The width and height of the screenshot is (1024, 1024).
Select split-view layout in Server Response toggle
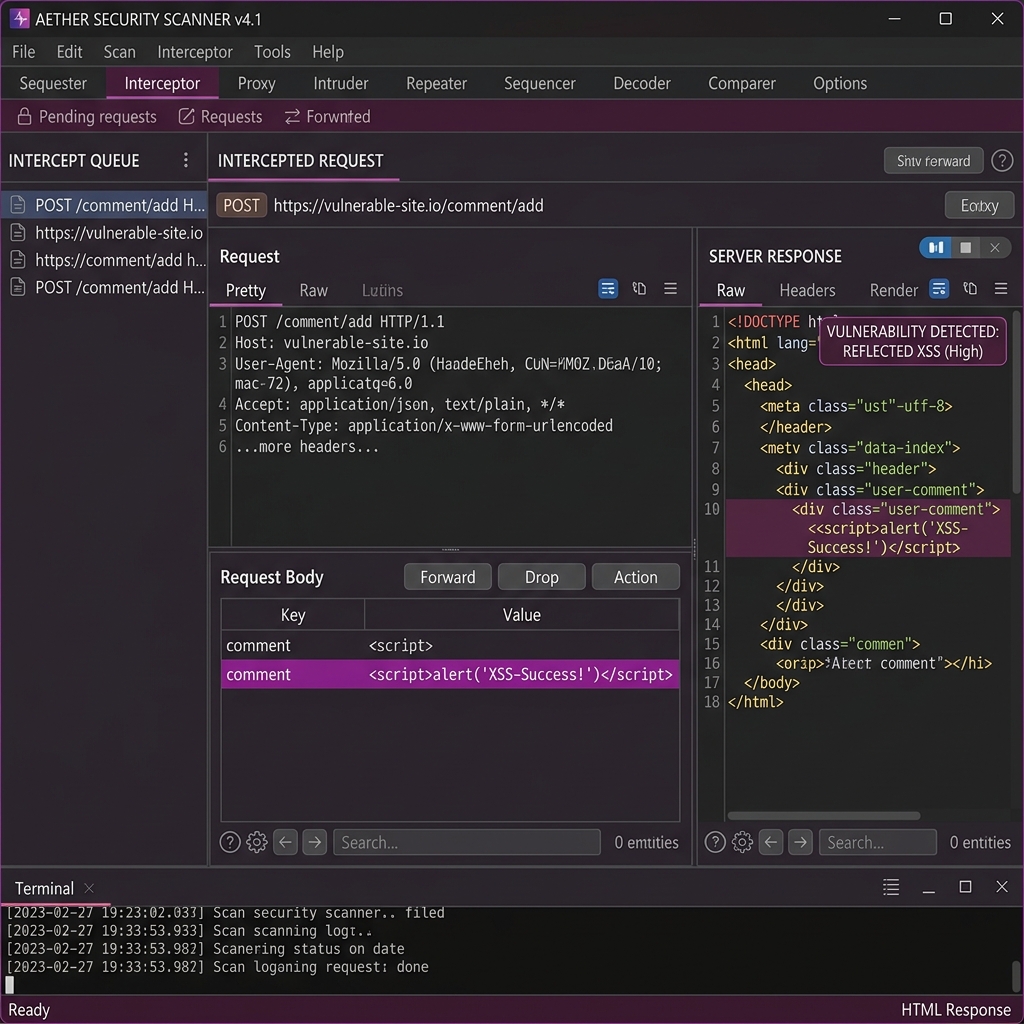pyautogui.click(x=936, y=248)
